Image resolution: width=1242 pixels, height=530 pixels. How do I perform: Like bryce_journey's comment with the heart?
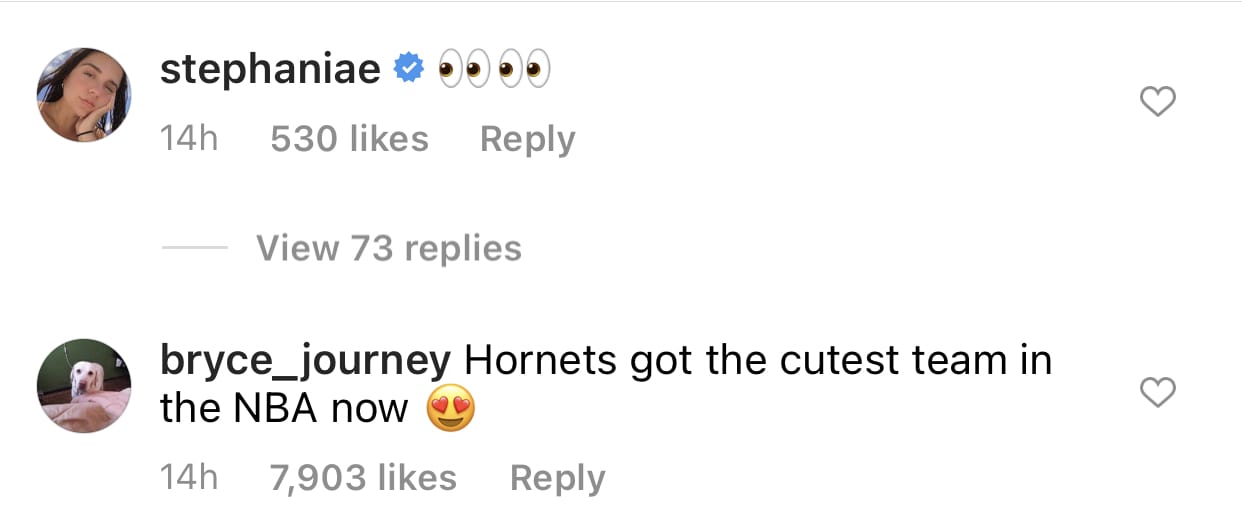point(1158,394)
